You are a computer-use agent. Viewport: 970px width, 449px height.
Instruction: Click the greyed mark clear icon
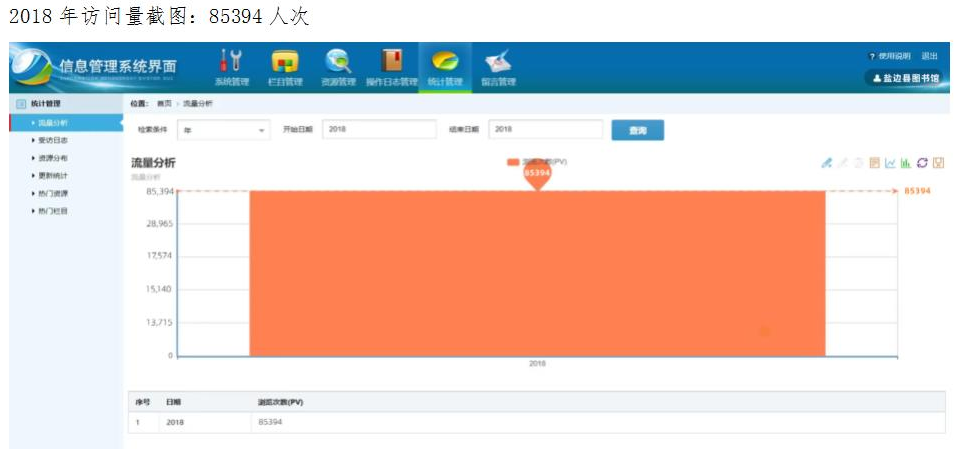pos(858,163)
